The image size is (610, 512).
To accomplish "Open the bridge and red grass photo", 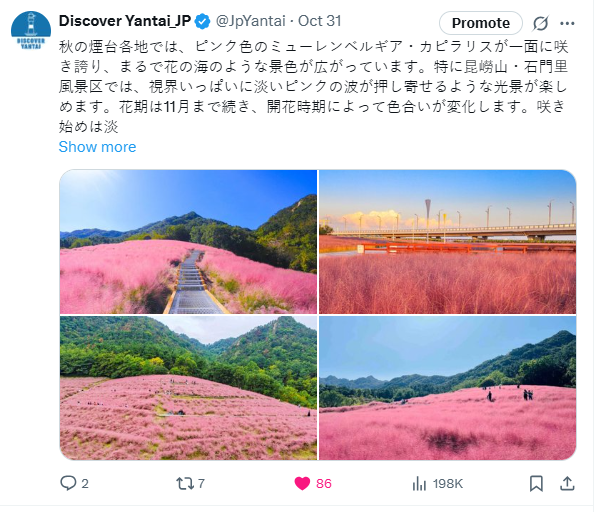I will (447, 242).
